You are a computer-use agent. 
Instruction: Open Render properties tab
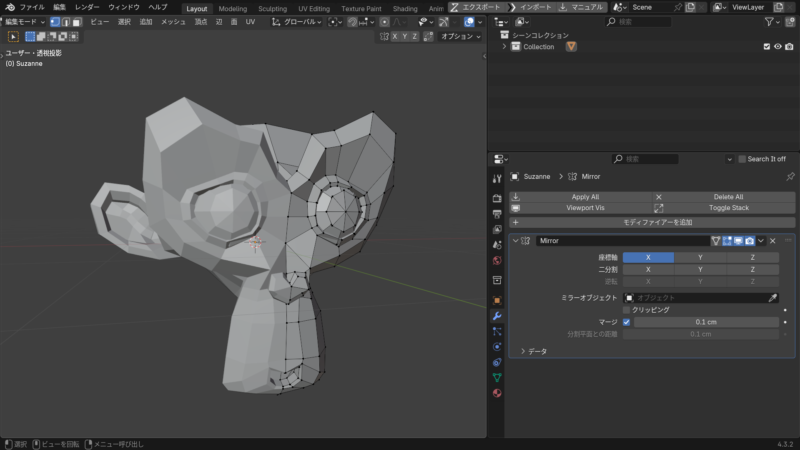pyautogui.click(x=497, y=198)
